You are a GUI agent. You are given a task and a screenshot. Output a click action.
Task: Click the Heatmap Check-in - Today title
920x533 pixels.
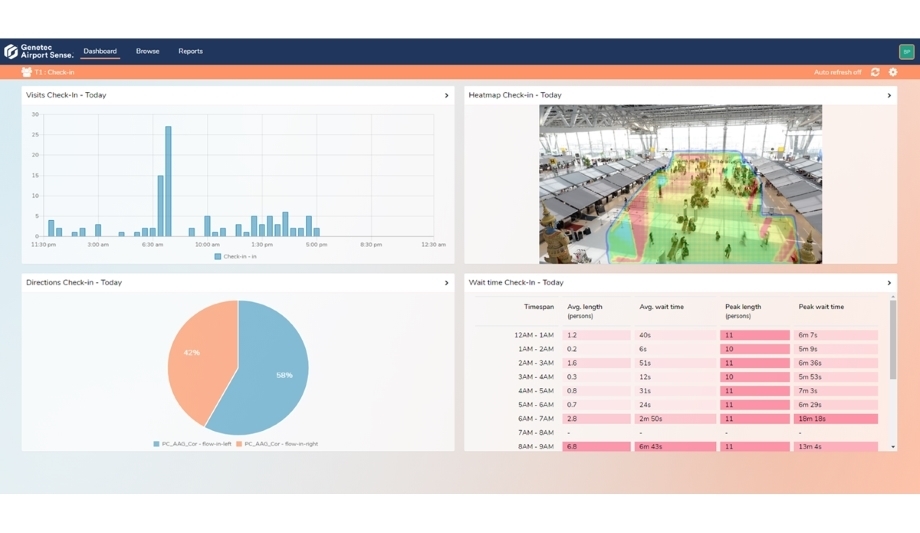point(515,95)
